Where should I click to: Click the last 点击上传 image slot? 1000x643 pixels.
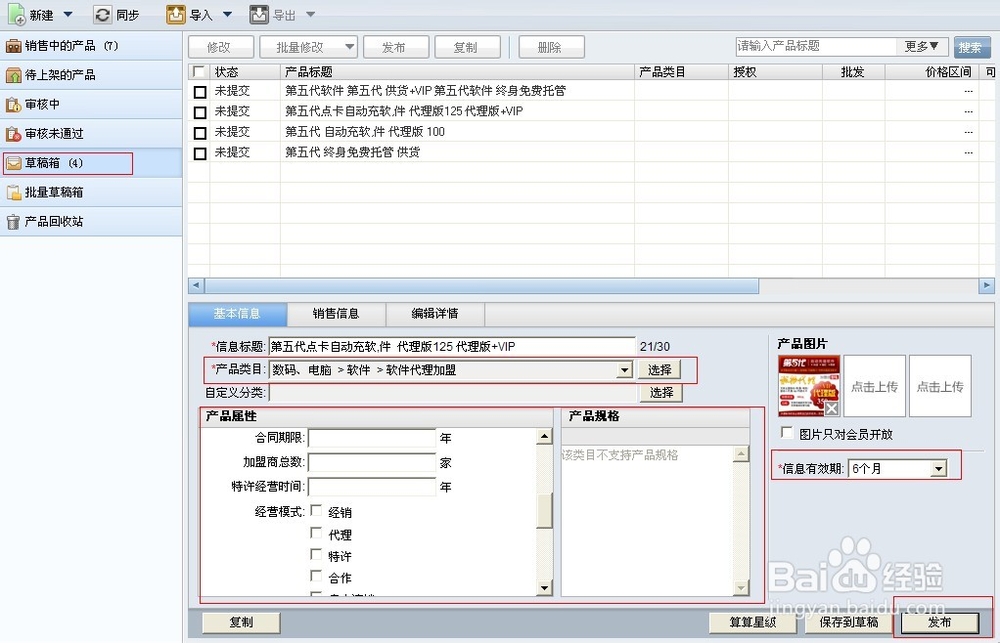940,386
